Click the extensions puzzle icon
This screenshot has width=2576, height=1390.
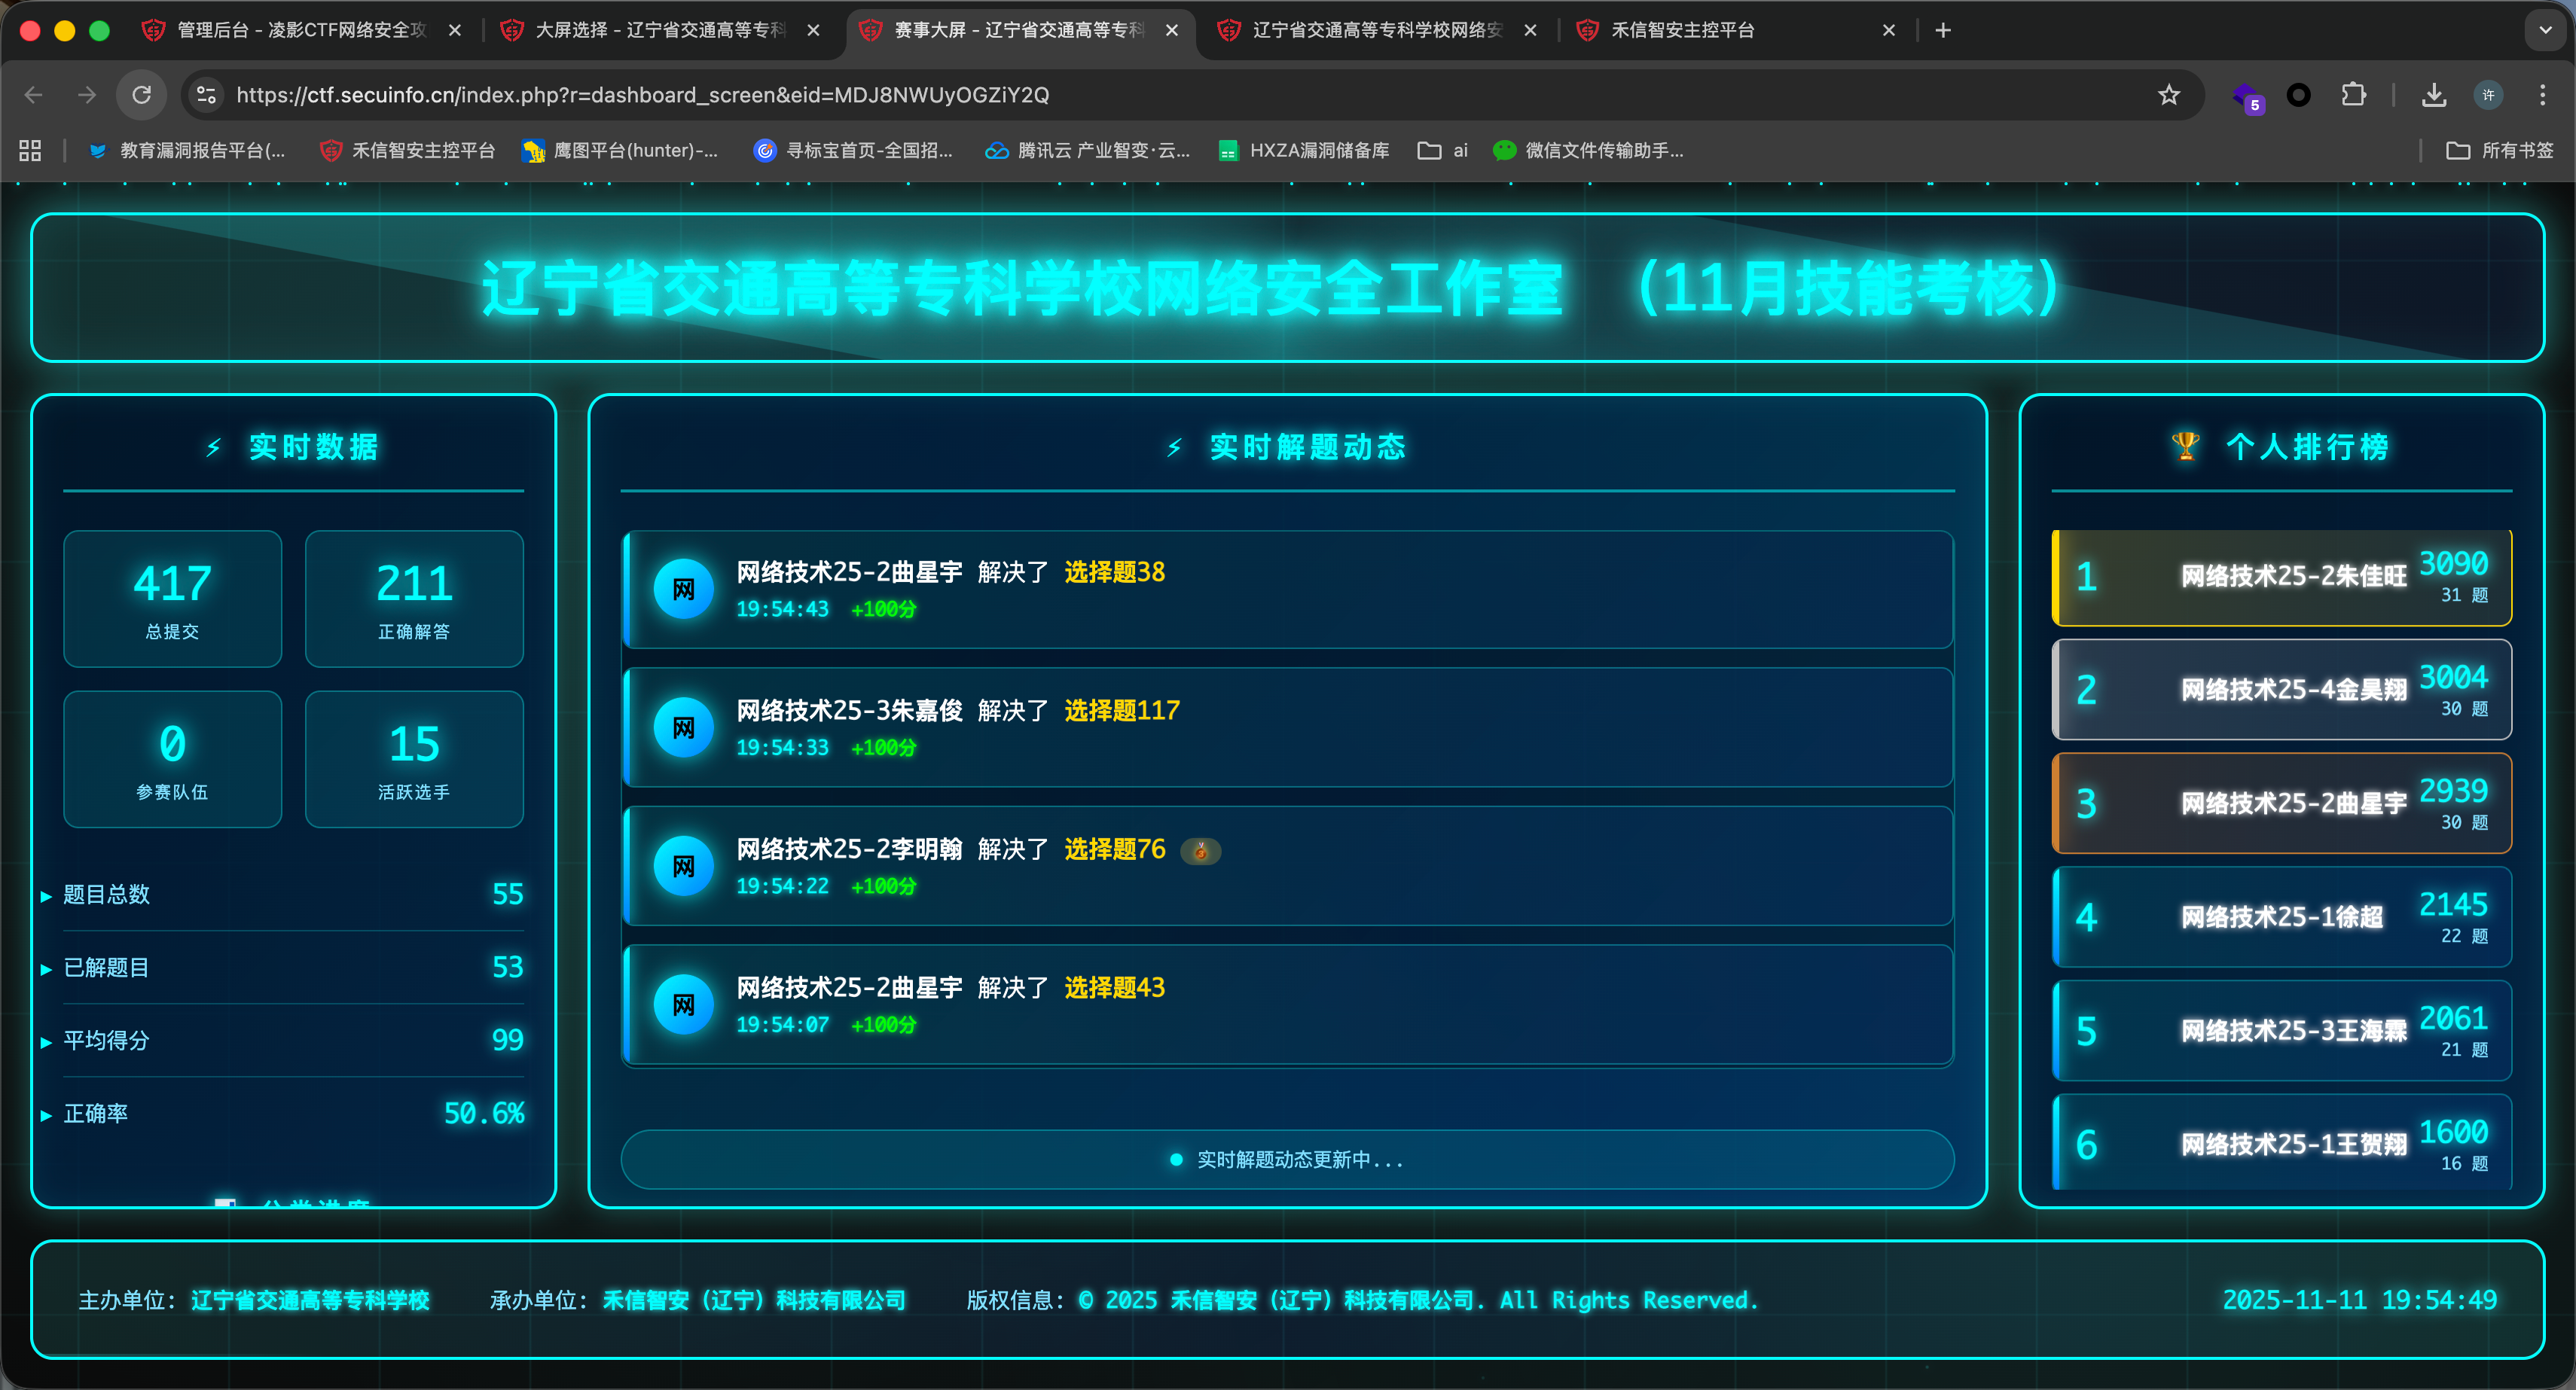(2354, 95)
